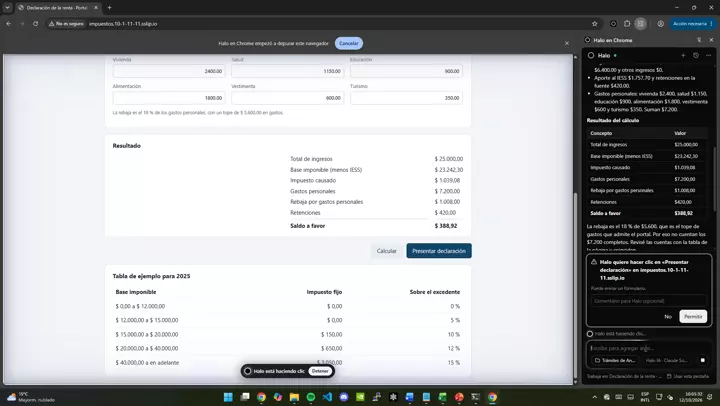Click 'Usar esta pestaña' in the Halo panel
The width and height of the screenshot is (720, 406).
click(687, 376)
